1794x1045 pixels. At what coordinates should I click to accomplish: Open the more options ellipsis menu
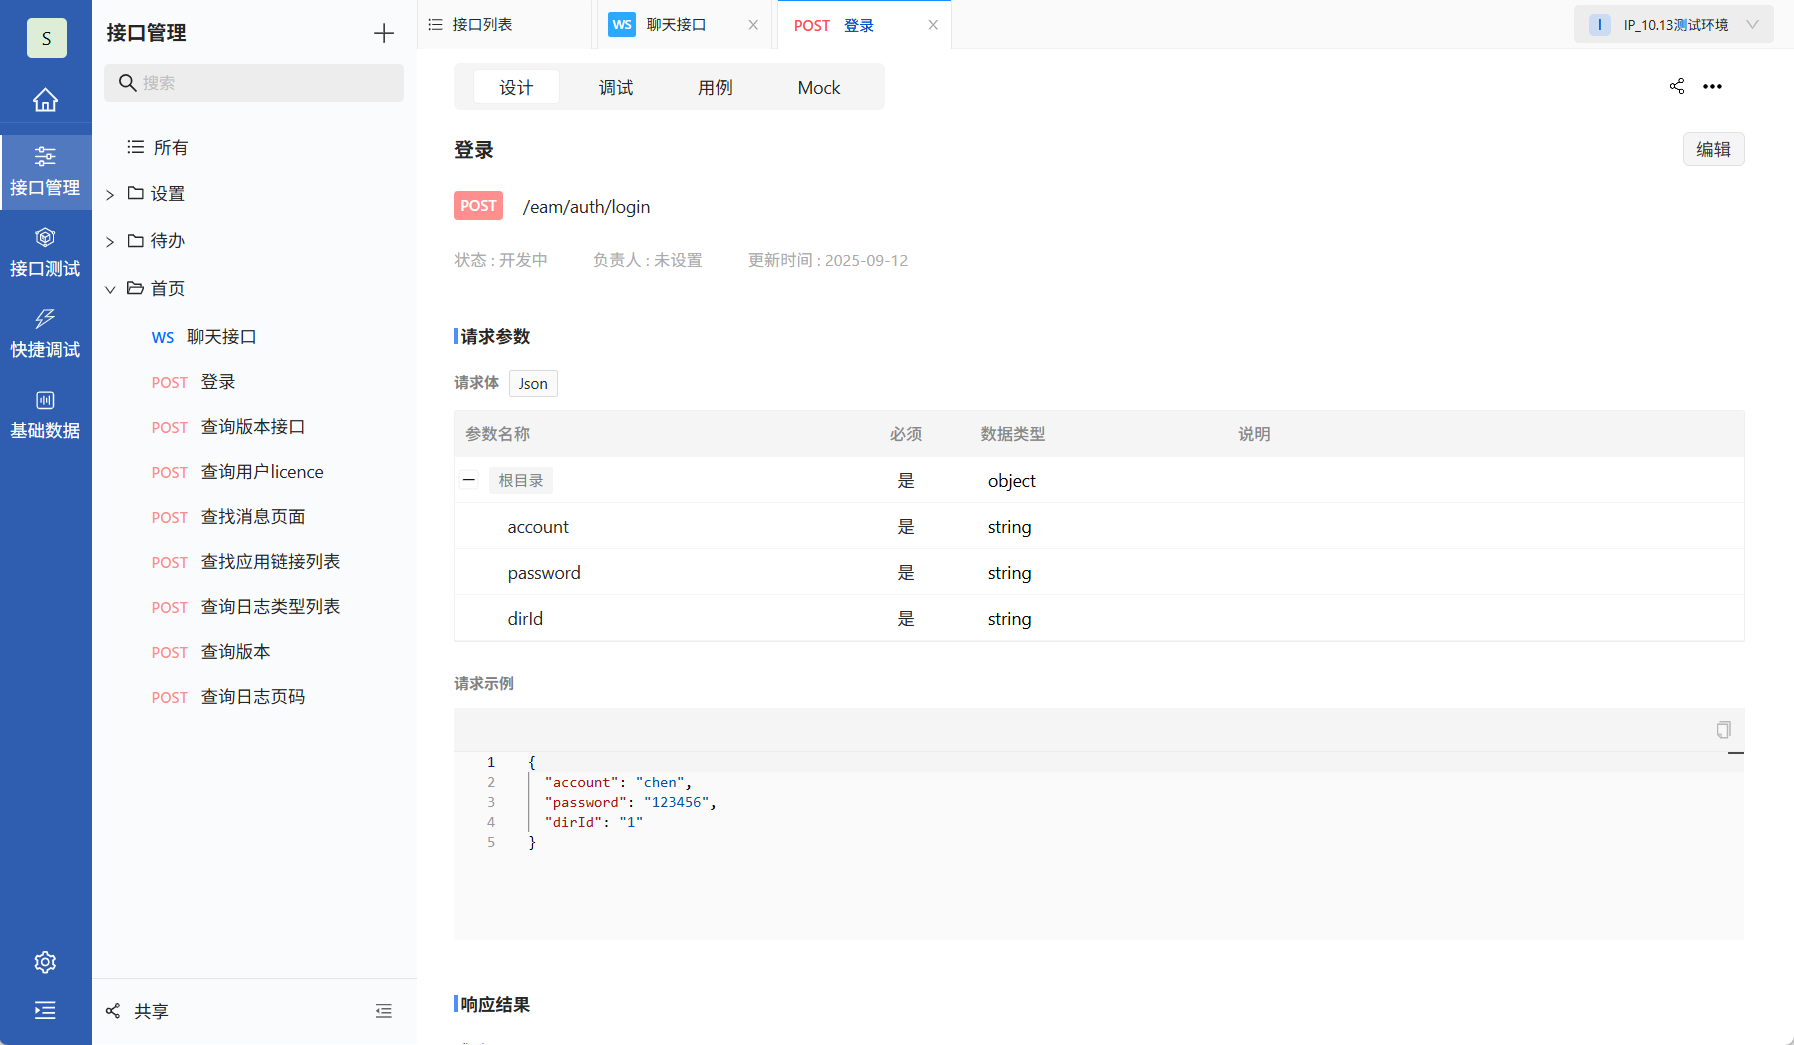pos(1713,86)
